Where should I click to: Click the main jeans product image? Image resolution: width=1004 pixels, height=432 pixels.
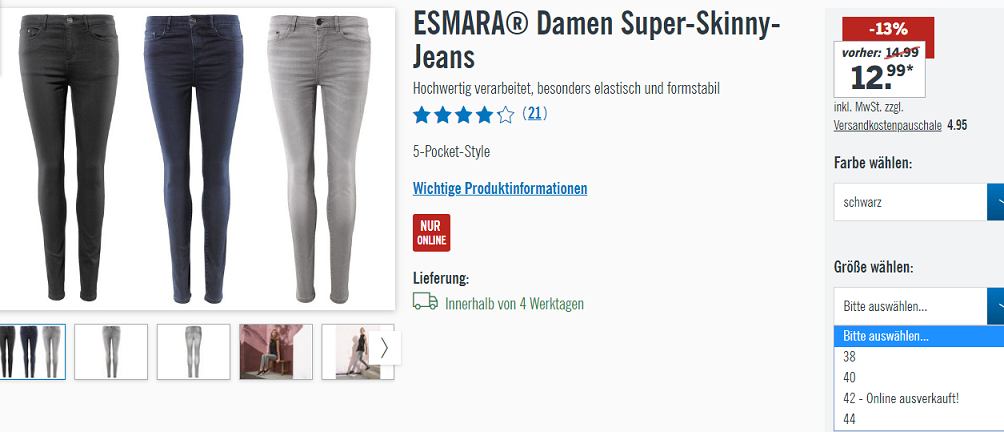(197, 159)
